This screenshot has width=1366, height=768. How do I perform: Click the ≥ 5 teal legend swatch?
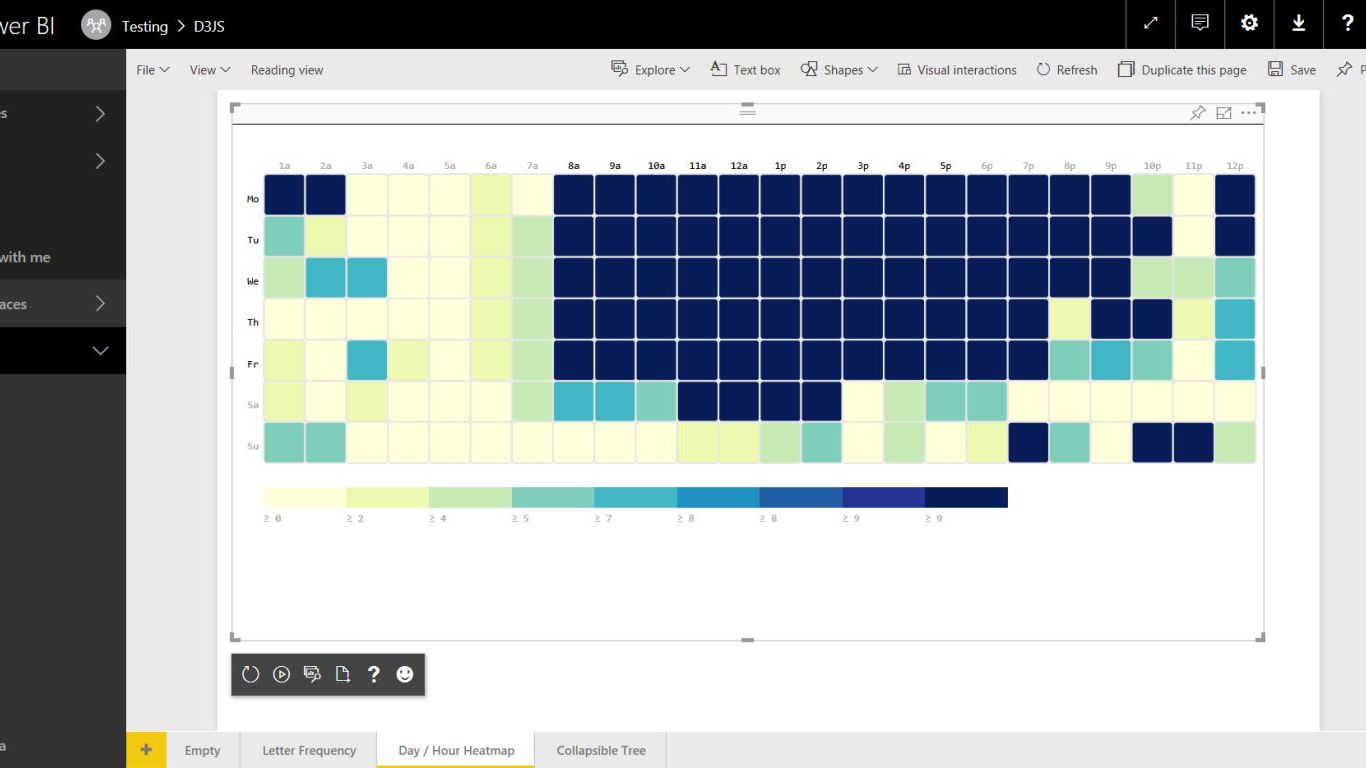(553, 497)
